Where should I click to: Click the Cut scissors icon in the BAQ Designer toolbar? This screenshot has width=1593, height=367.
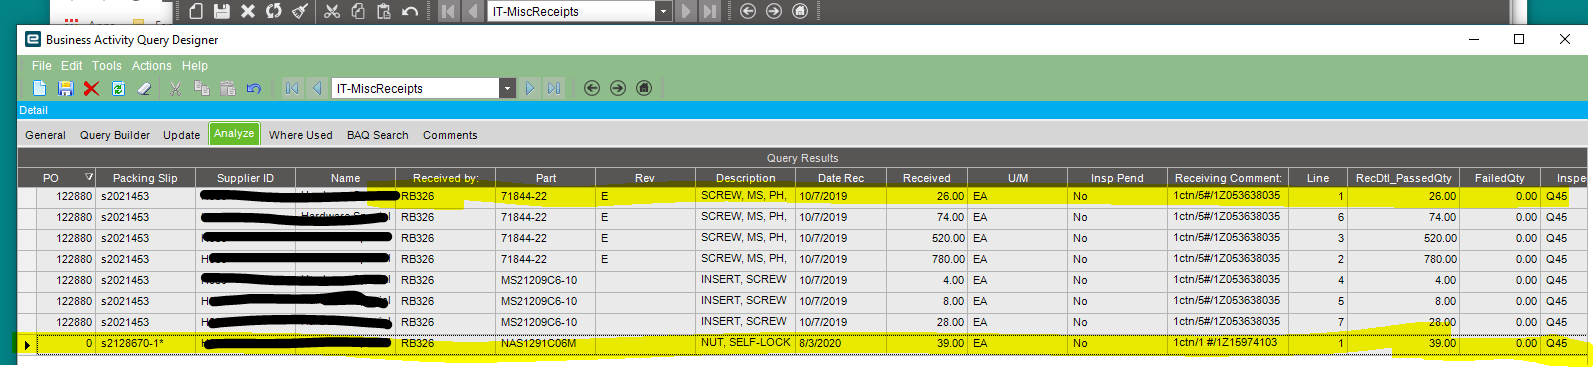[x=175, y=88]
